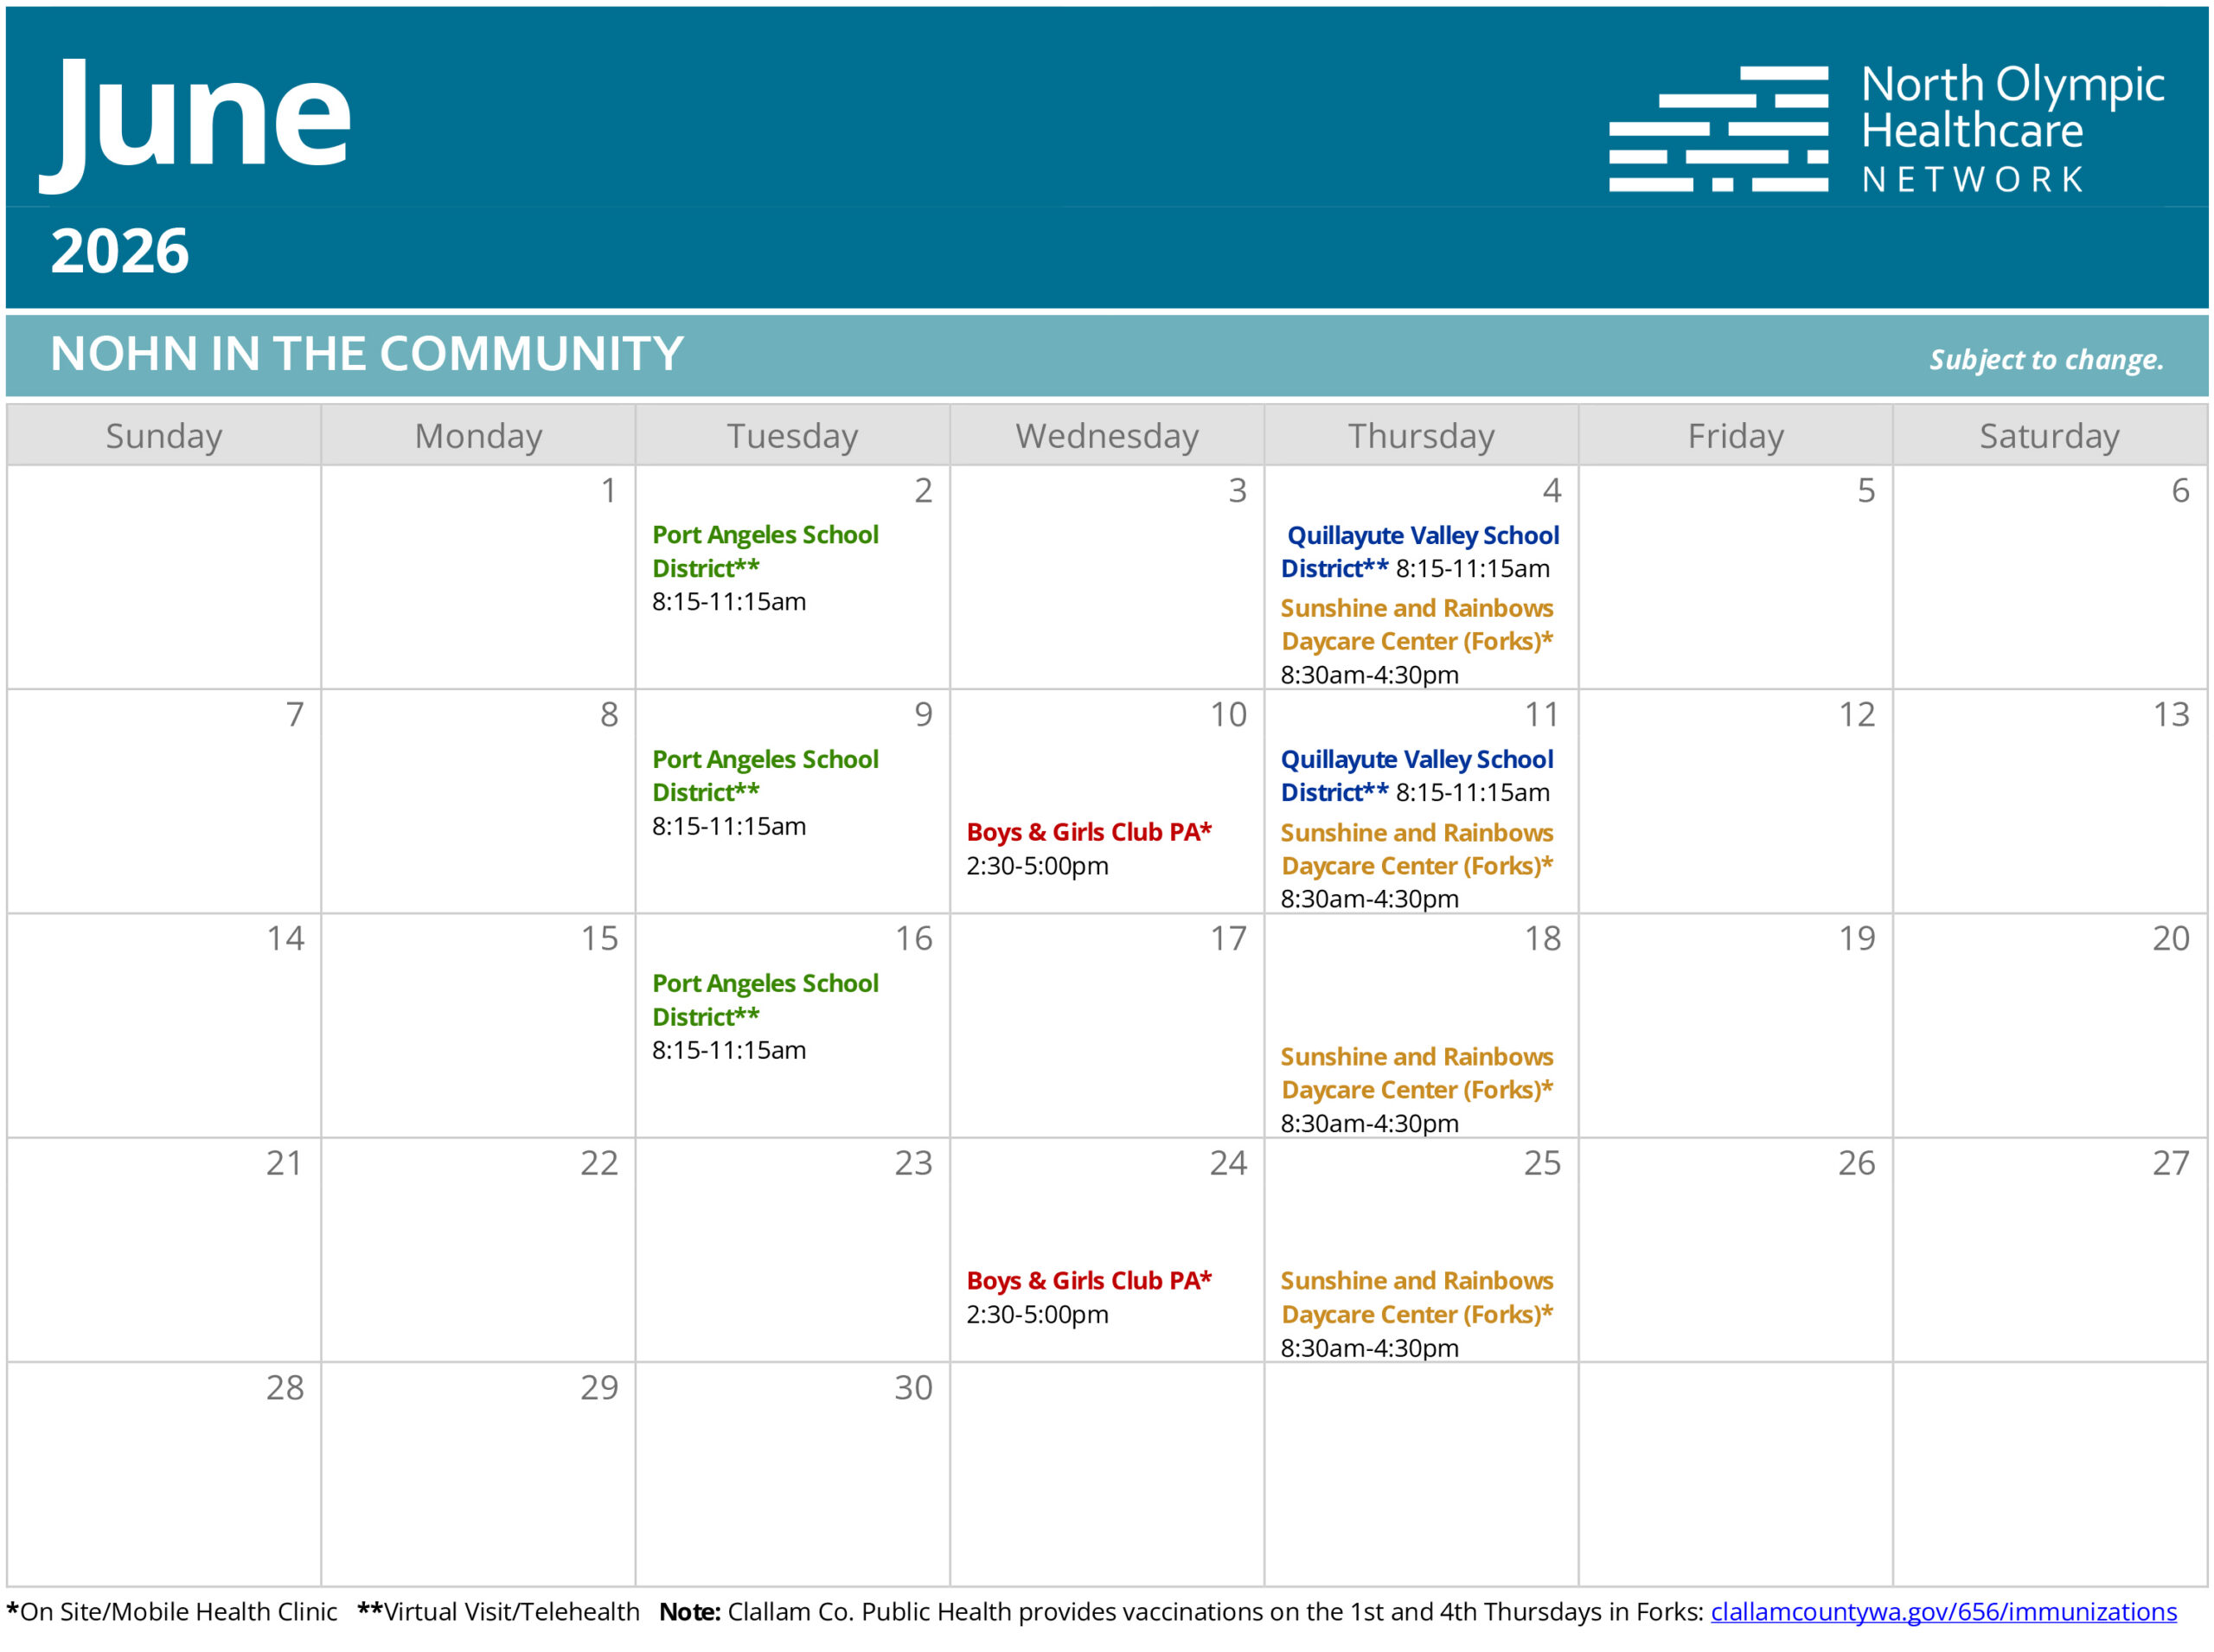
Task: Select the Tuesday column header
Action: (792, 436)
